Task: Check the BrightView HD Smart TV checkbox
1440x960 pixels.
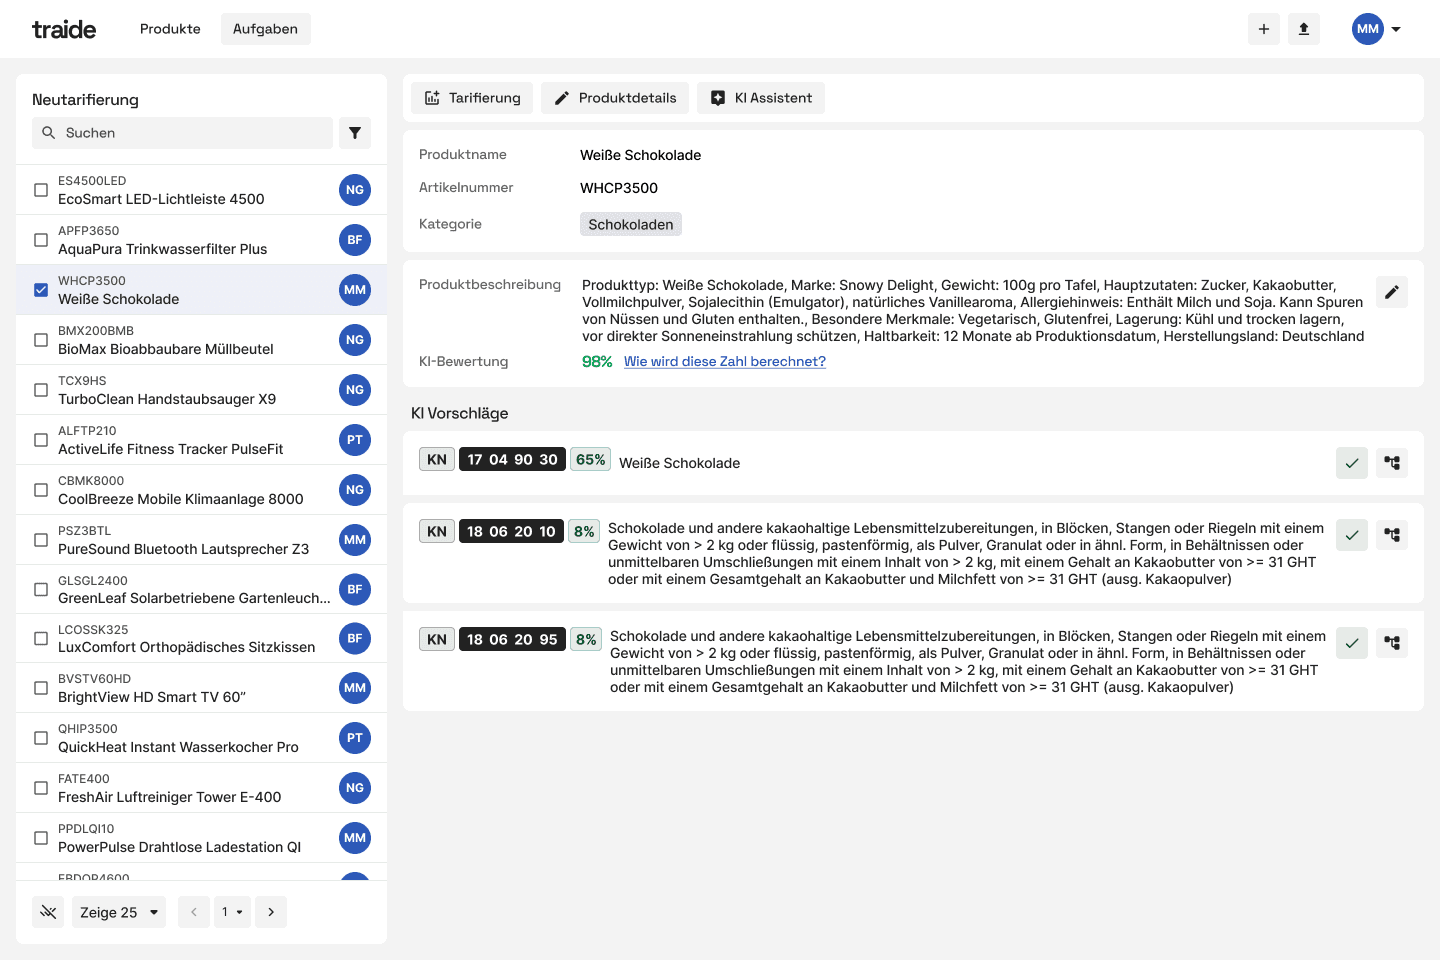Action: tap(41, 688)
